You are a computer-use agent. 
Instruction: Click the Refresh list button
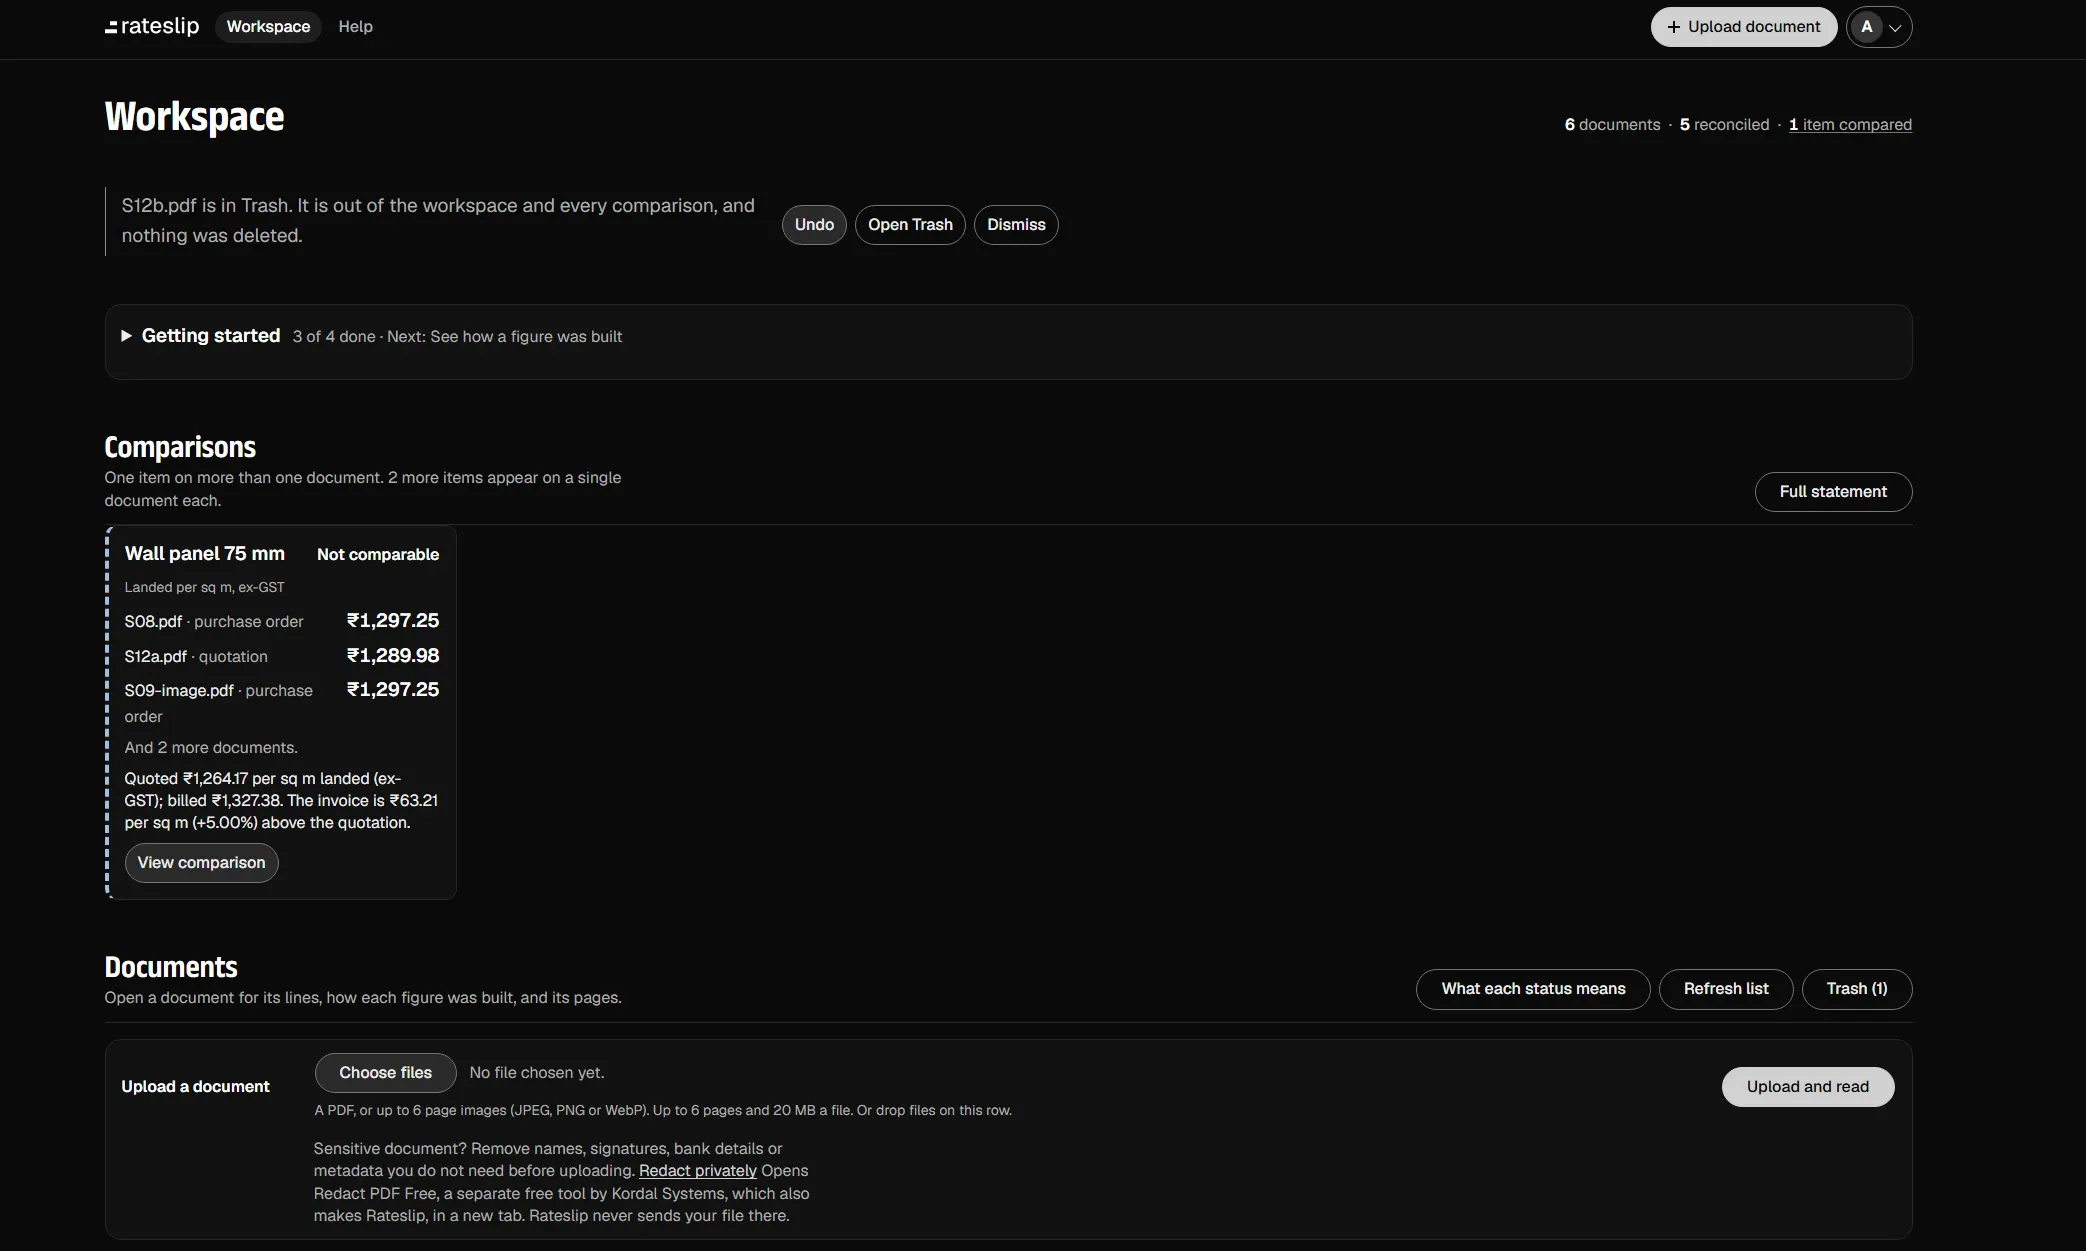1726,989
